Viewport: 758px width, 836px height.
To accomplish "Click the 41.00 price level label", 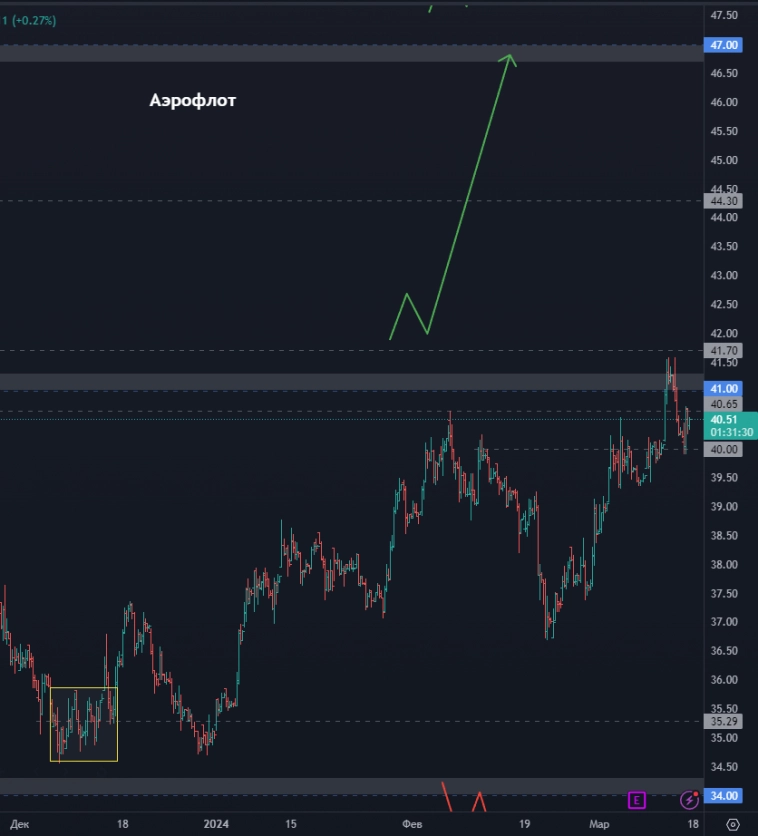I will pos(724,388).
